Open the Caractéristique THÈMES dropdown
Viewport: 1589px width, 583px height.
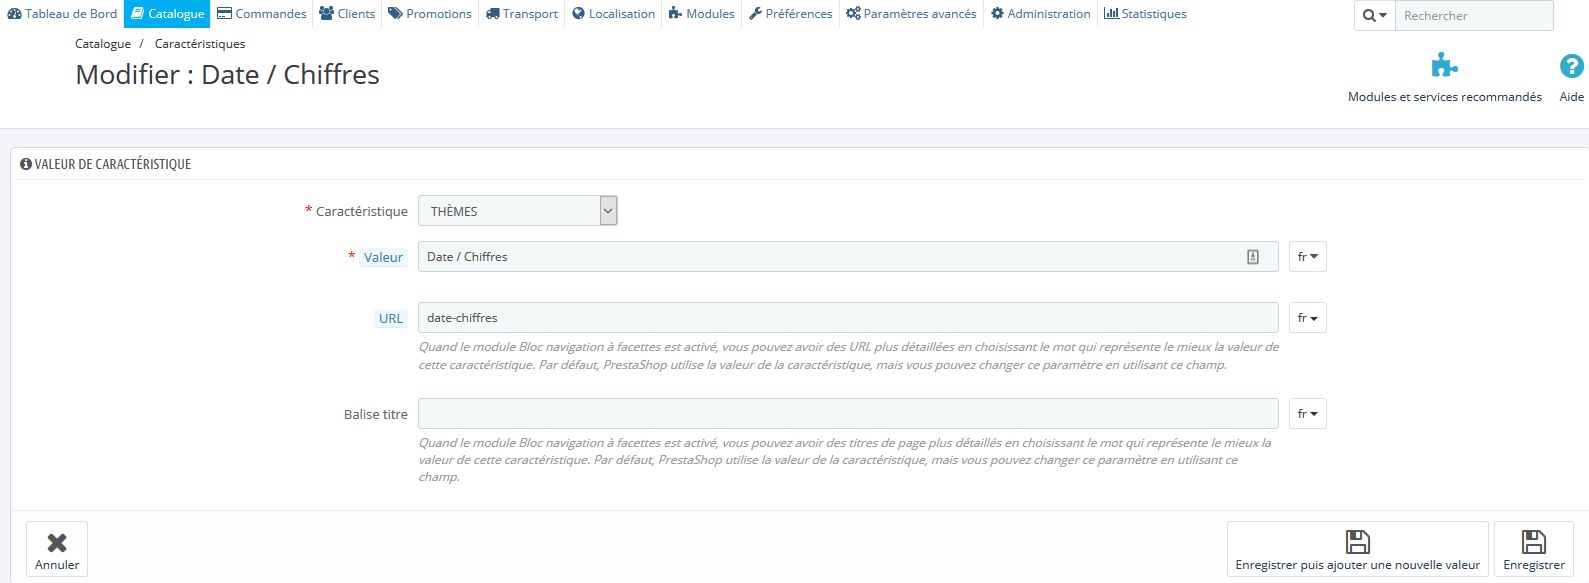(x=518, y=211)
